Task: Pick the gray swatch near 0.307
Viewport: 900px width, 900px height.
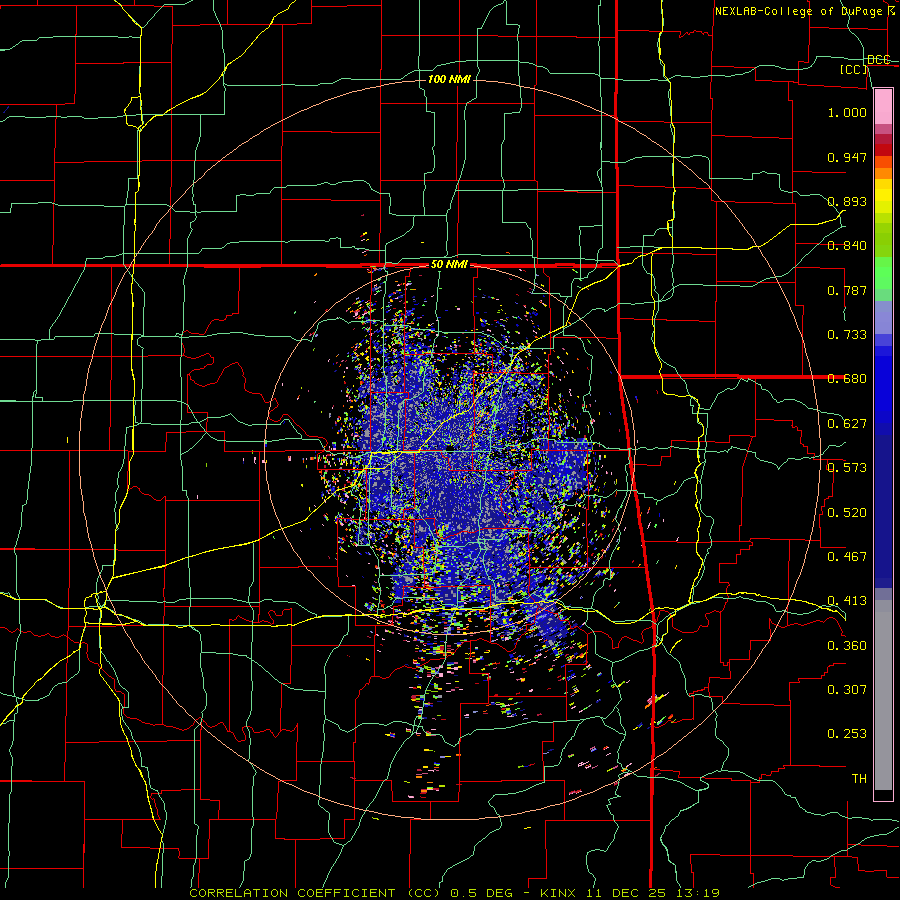Action: 883,695
